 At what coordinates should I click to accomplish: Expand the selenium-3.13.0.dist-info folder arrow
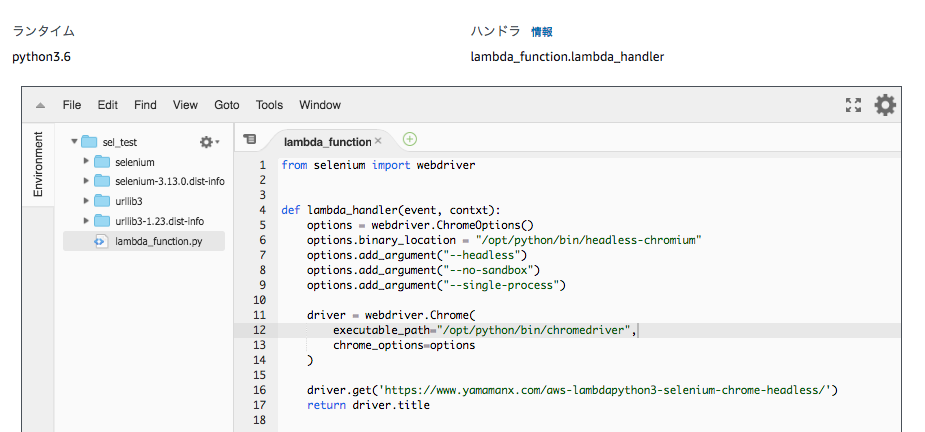pos(87,181)
